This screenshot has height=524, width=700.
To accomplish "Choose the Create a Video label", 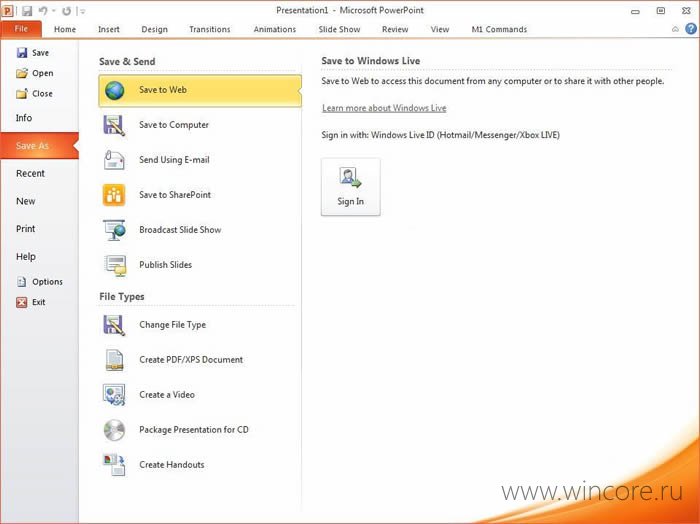I will point(167,395).
